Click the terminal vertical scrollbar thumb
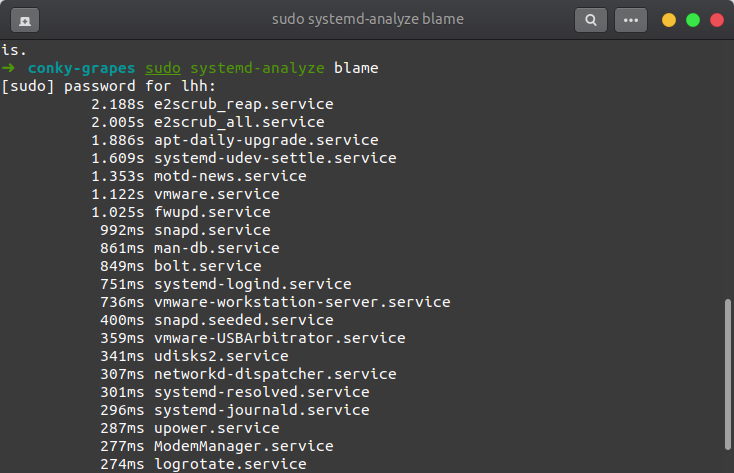734x473 pixels. click(x=727, y=374)
